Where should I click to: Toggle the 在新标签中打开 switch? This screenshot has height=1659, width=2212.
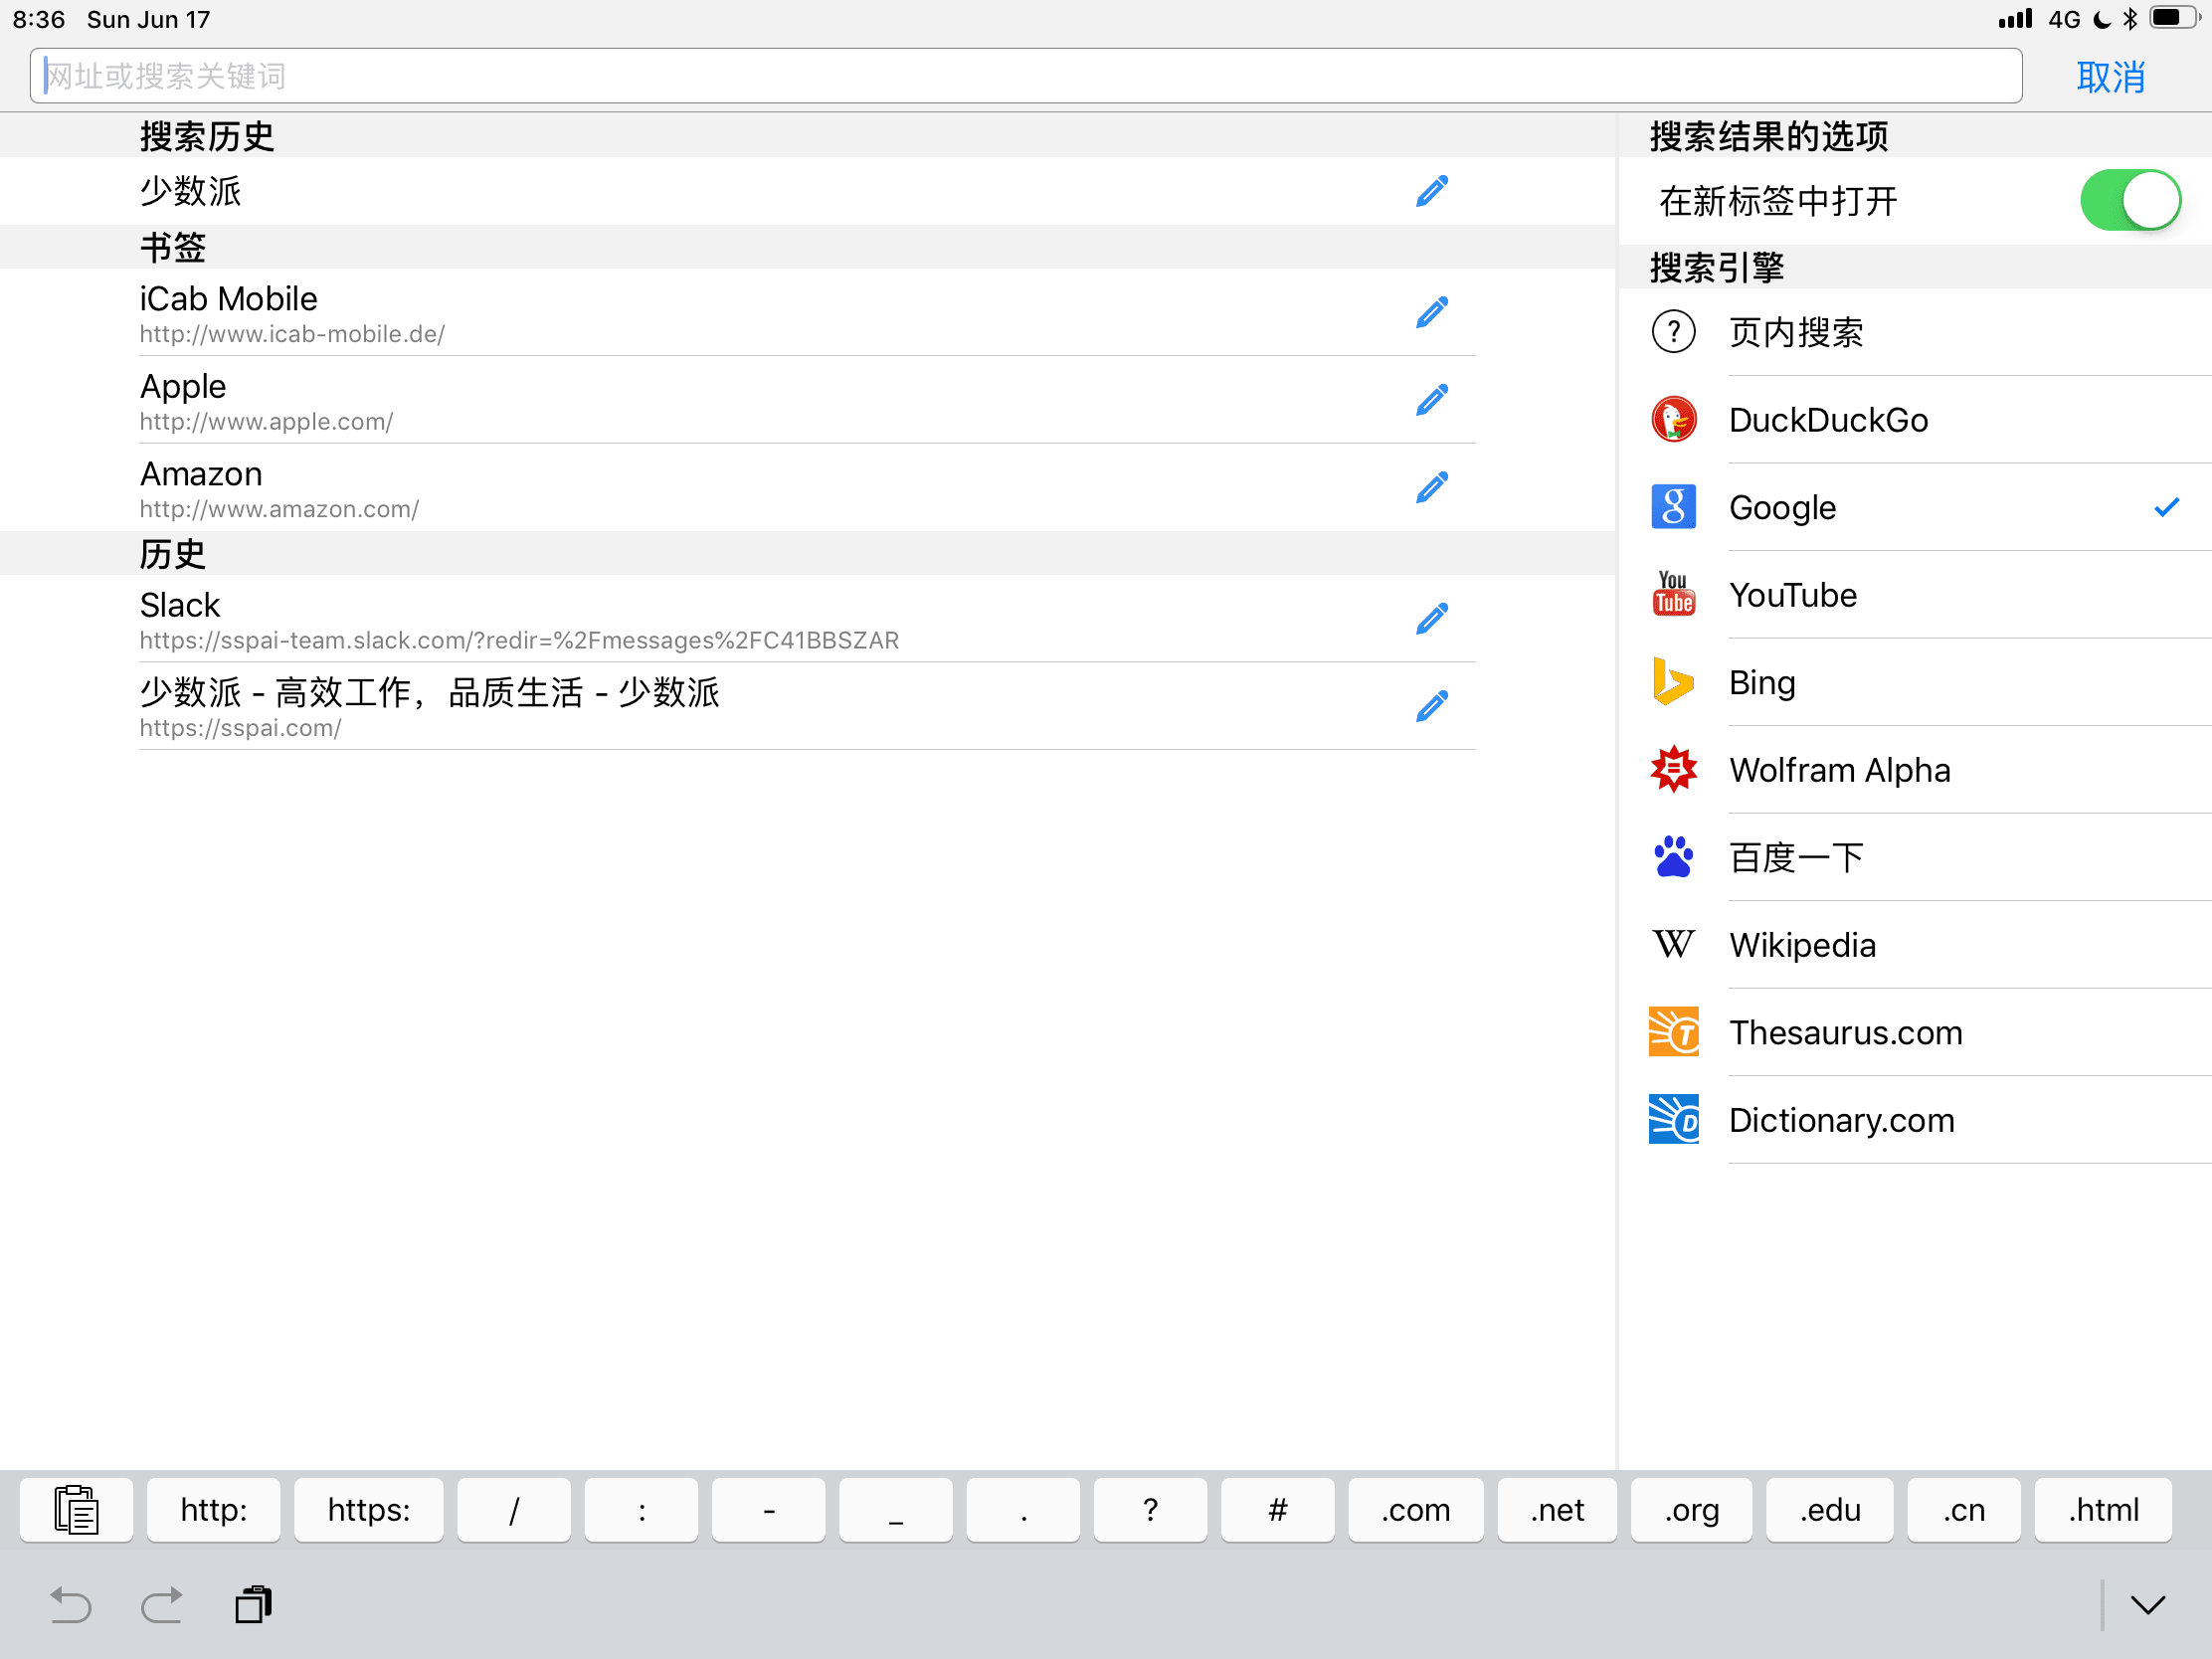pos(2129,201)
